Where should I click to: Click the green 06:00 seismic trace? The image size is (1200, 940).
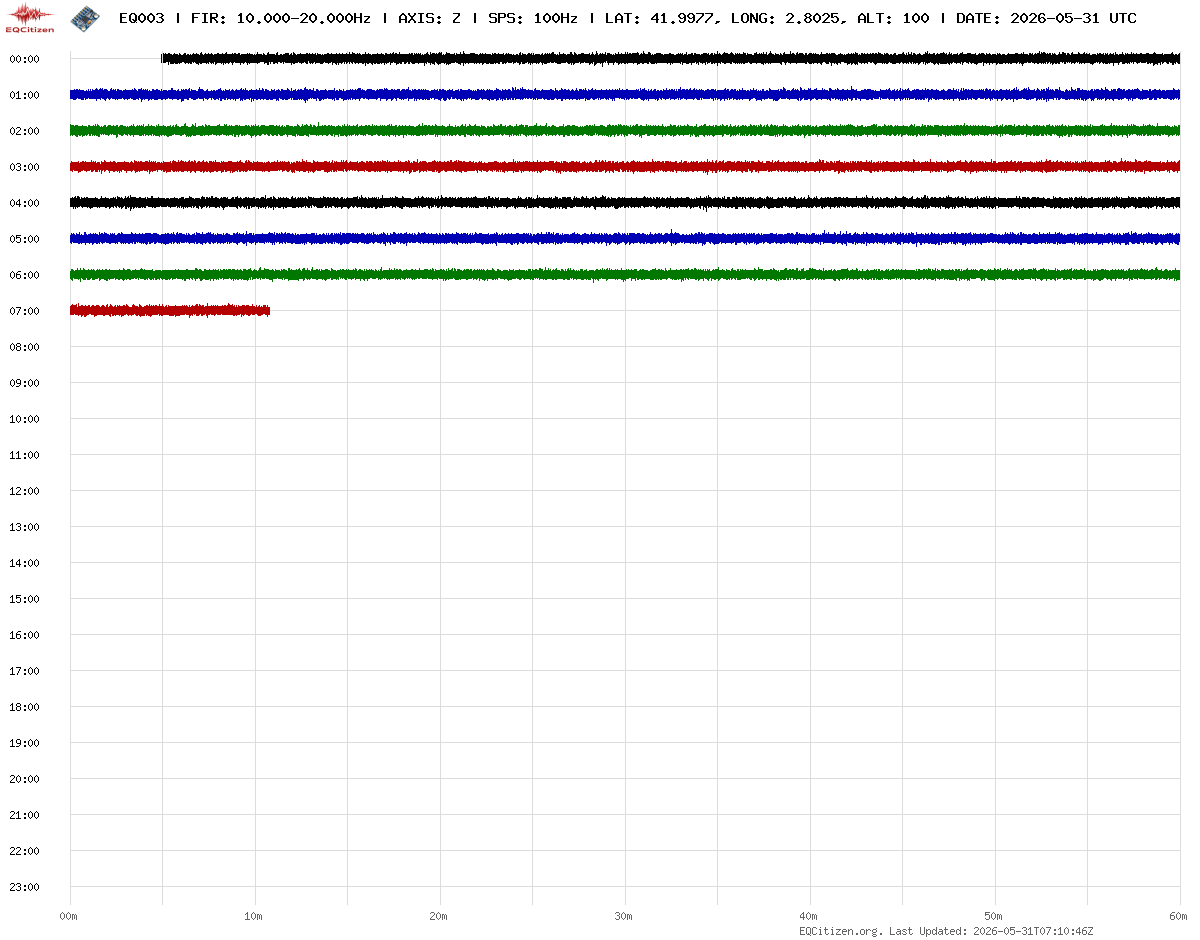point(625,275)
